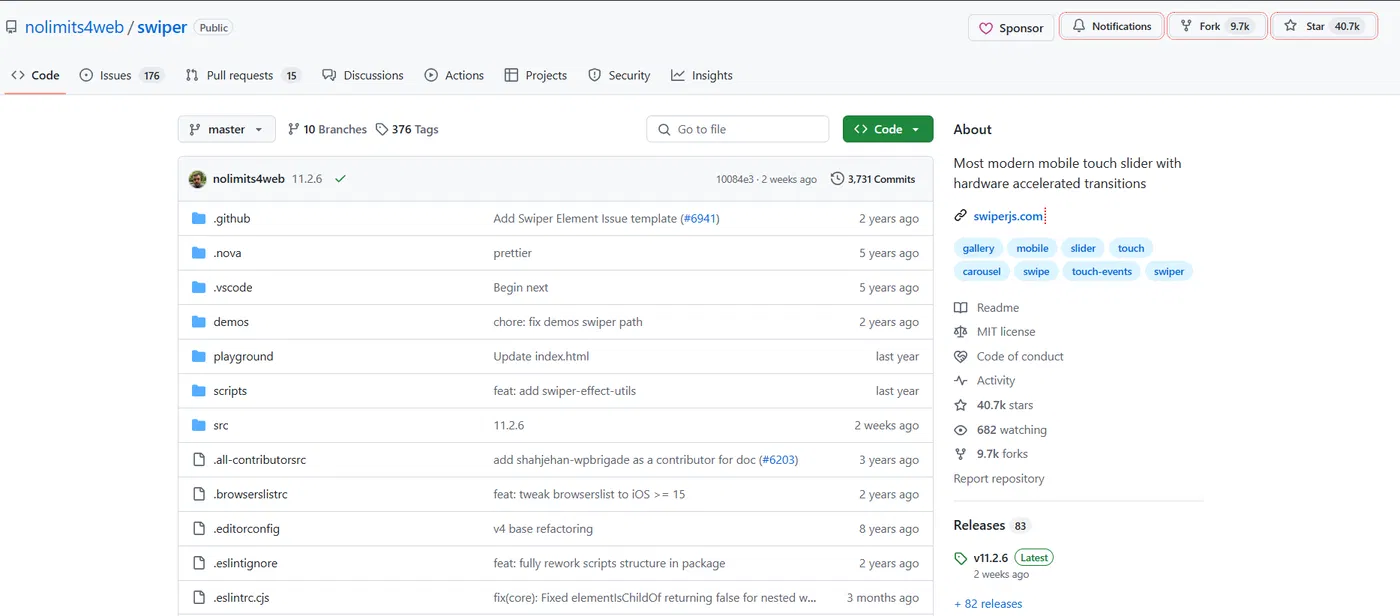Viewport: 1400px width, 616px height.
Task: Click the .vscode folder icon
Action: (x=198, y=288)
